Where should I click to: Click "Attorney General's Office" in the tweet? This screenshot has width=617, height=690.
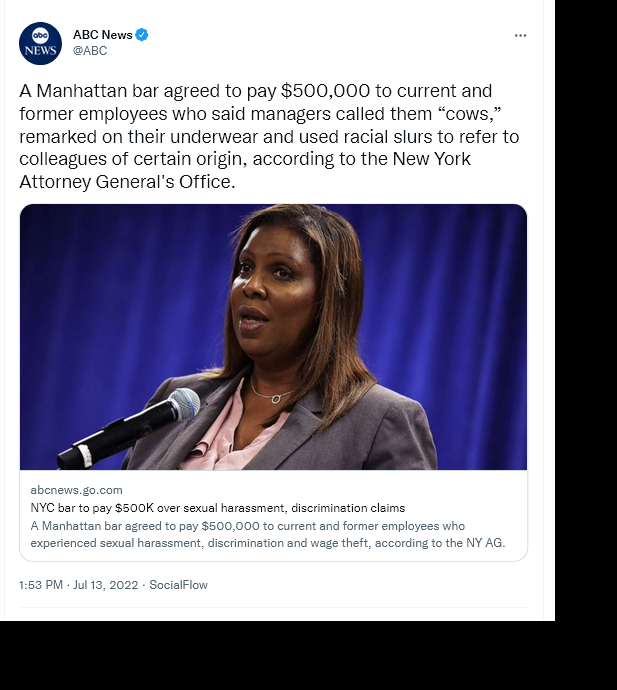click(127, 181)
